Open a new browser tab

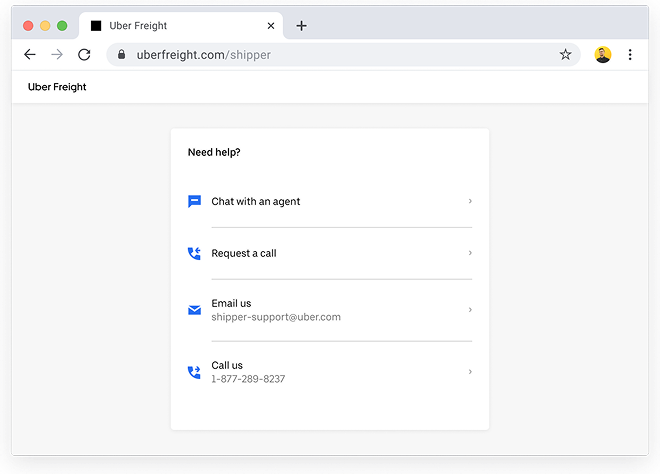301,25
